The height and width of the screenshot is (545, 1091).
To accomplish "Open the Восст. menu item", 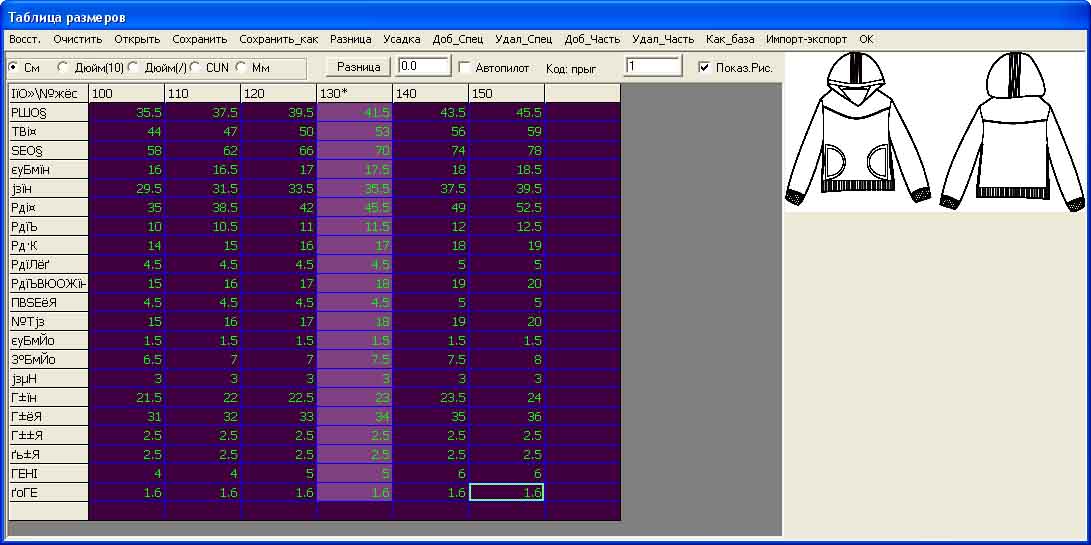I will [24, 40].
